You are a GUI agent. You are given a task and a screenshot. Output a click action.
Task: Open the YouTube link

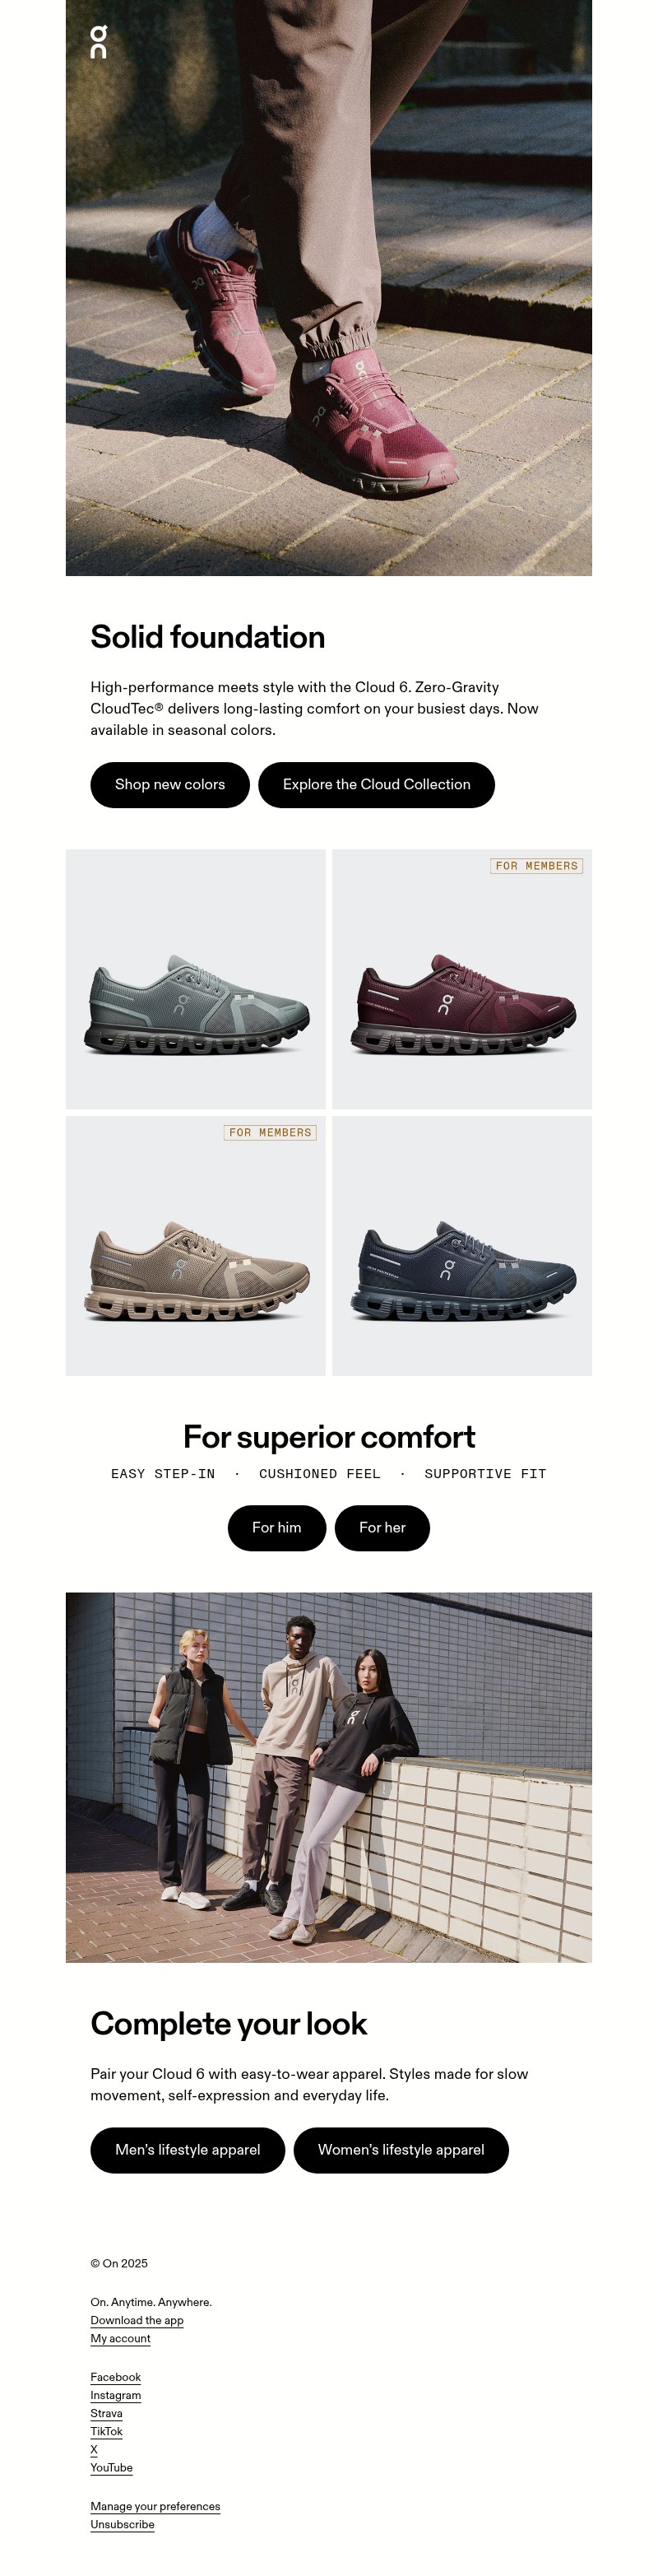[112, 2467]
